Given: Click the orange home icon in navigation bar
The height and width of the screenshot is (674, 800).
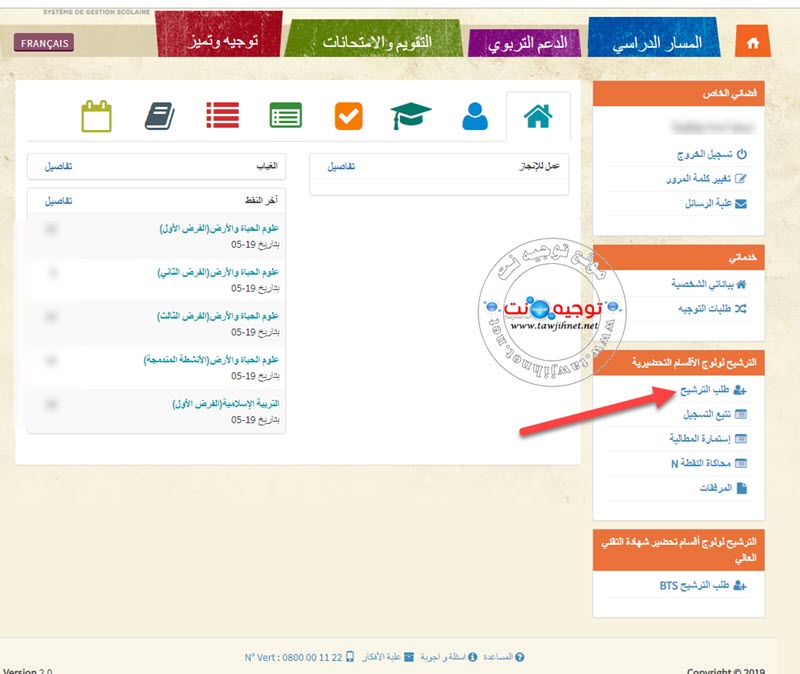Looking at the screenshot, I should click(x=753, y=42).
